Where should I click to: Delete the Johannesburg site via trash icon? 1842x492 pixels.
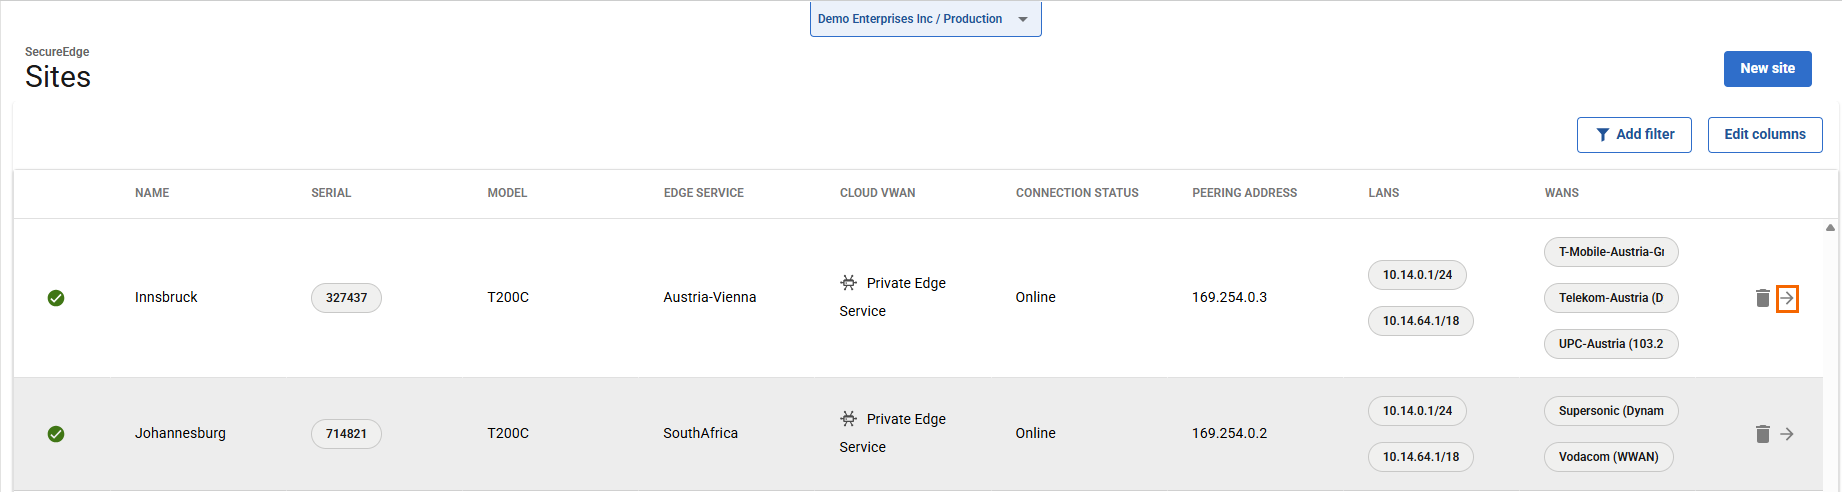tap(1762, 434)
